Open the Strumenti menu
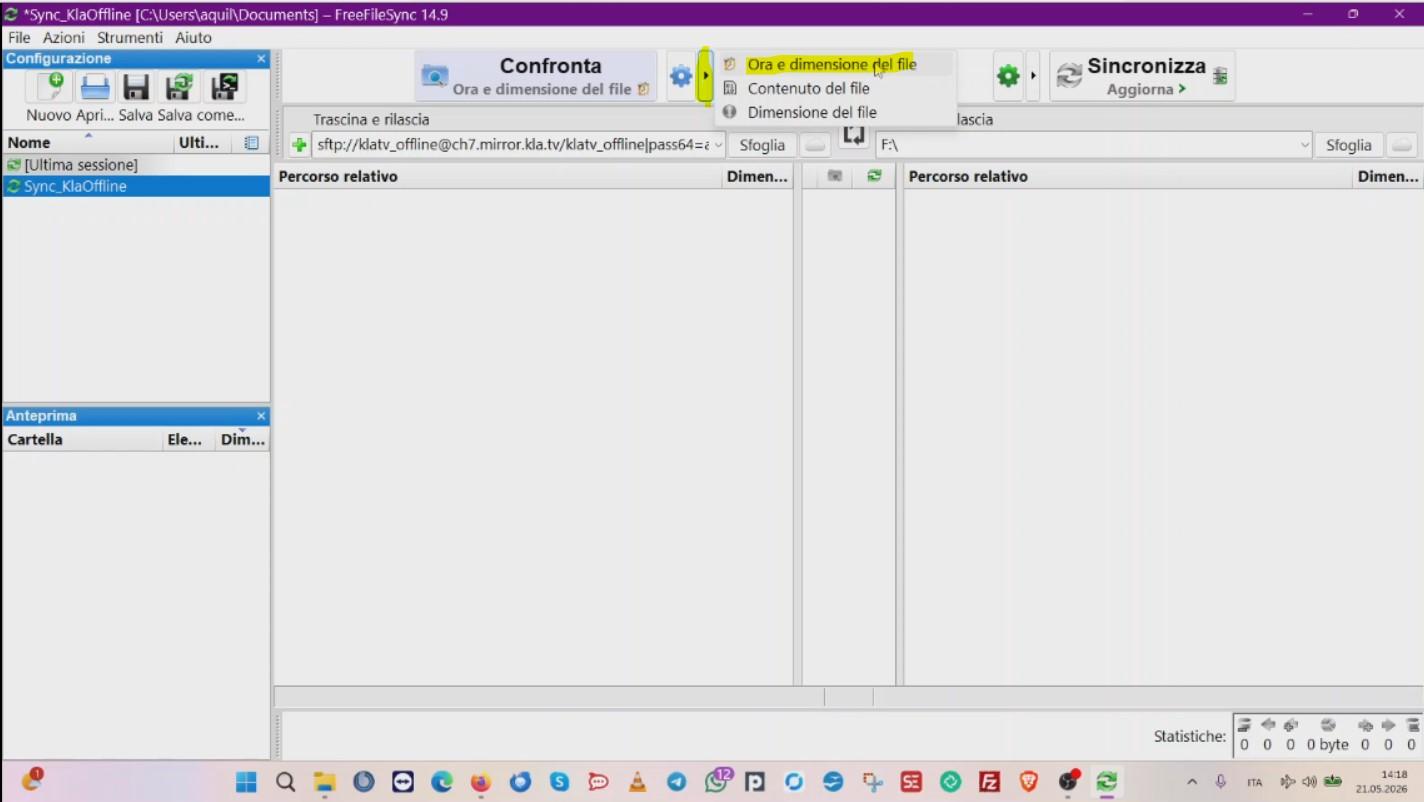Viewport: 1424px width, 802px height. [x=130, y=37]
